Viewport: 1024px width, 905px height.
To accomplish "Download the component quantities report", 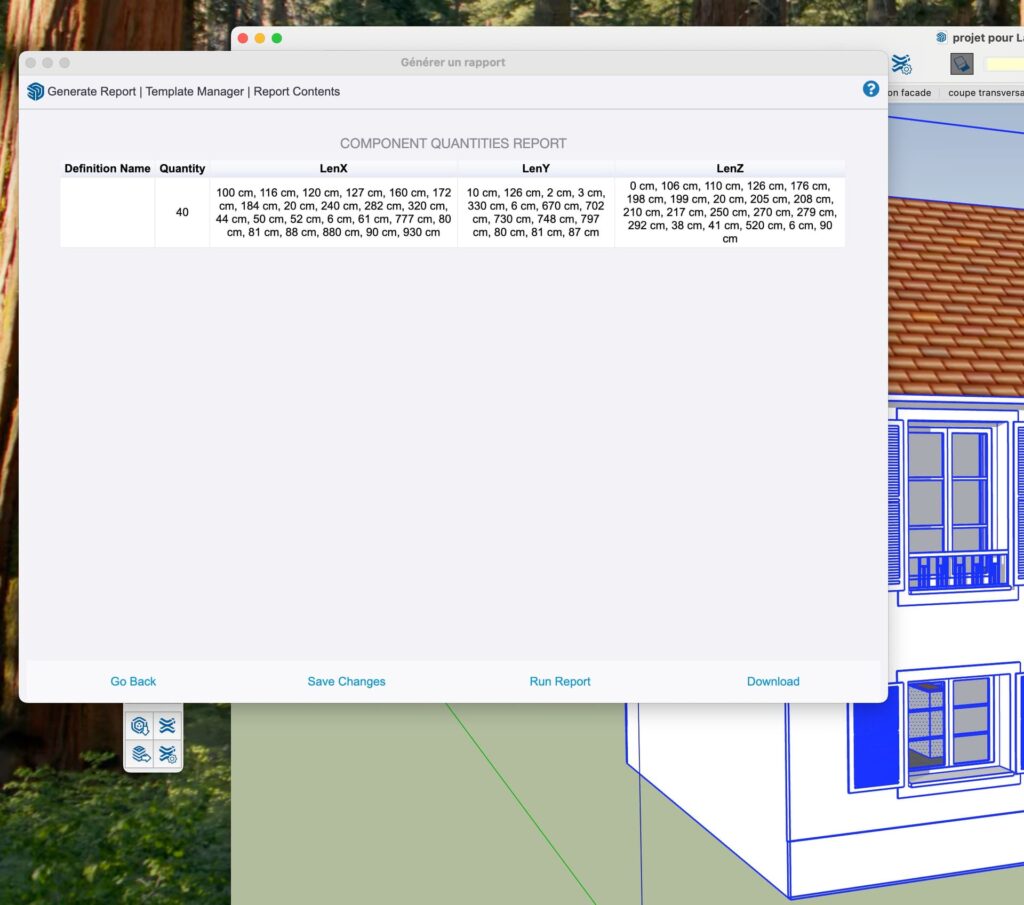I will [x=773, y=681].
